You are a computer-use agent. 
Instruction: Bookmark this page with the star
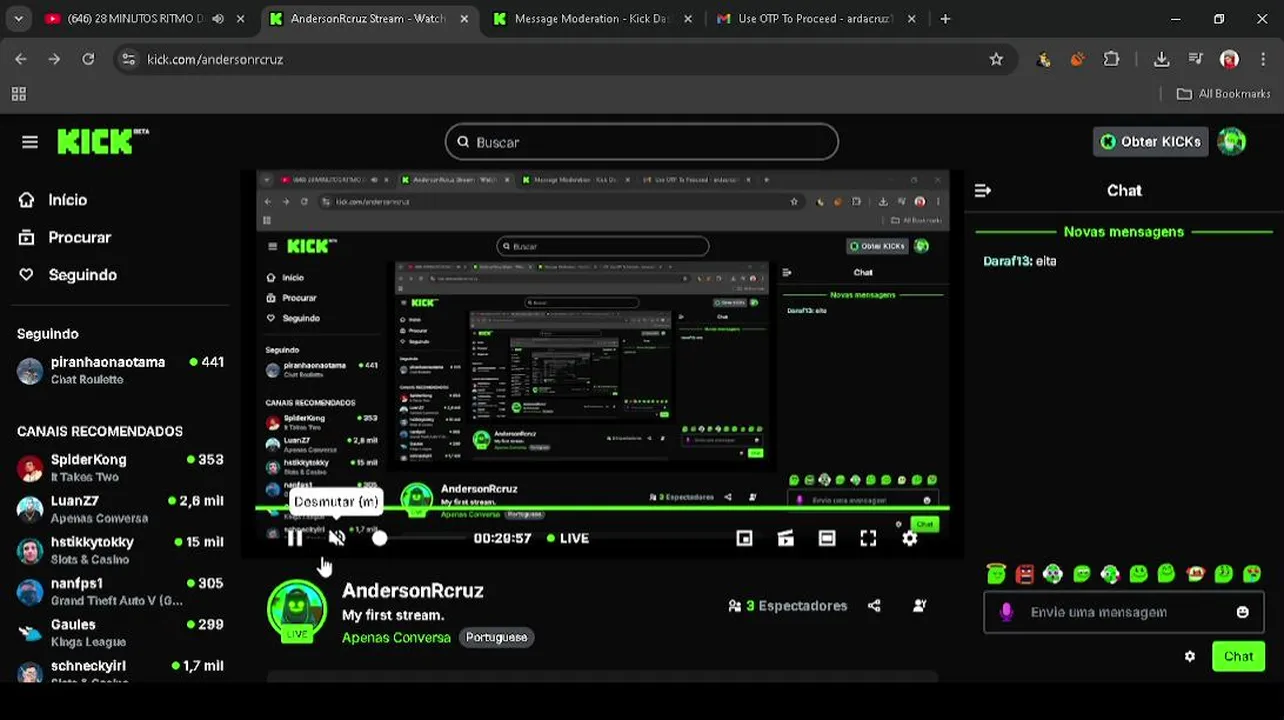point(996,59)
